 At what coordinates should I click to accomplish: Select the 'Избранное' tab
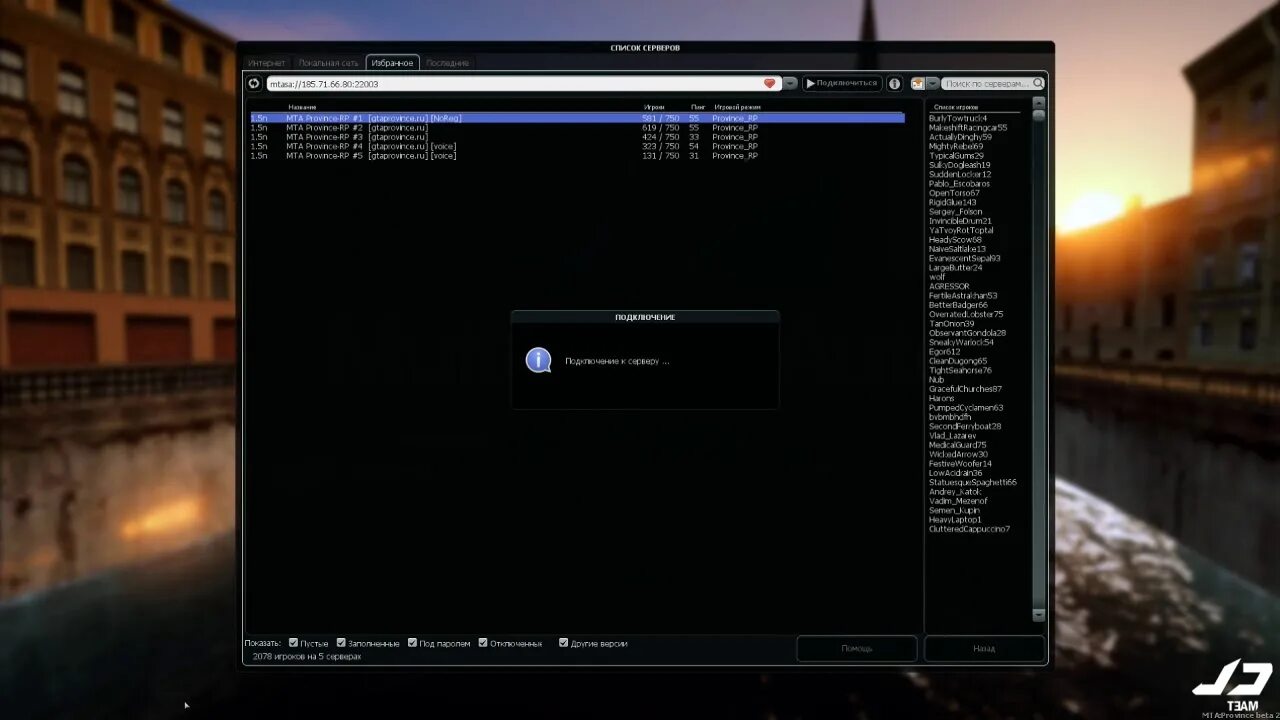[393, 63]
